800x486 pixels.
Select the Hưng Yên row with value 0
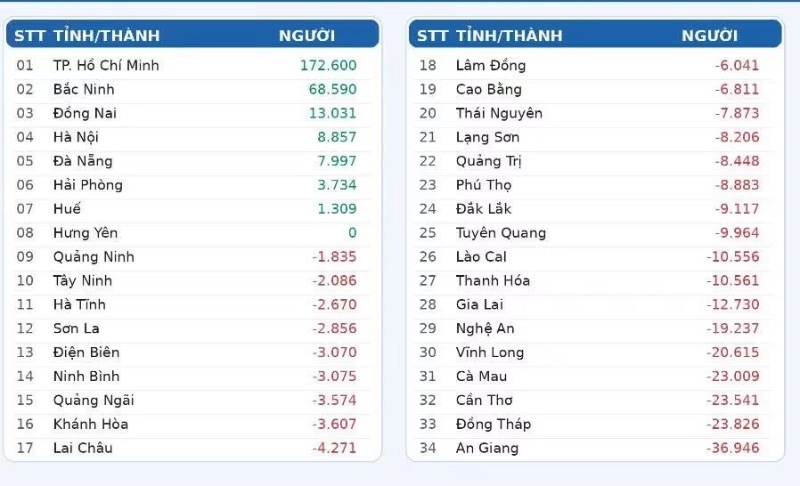click(192, 233)
